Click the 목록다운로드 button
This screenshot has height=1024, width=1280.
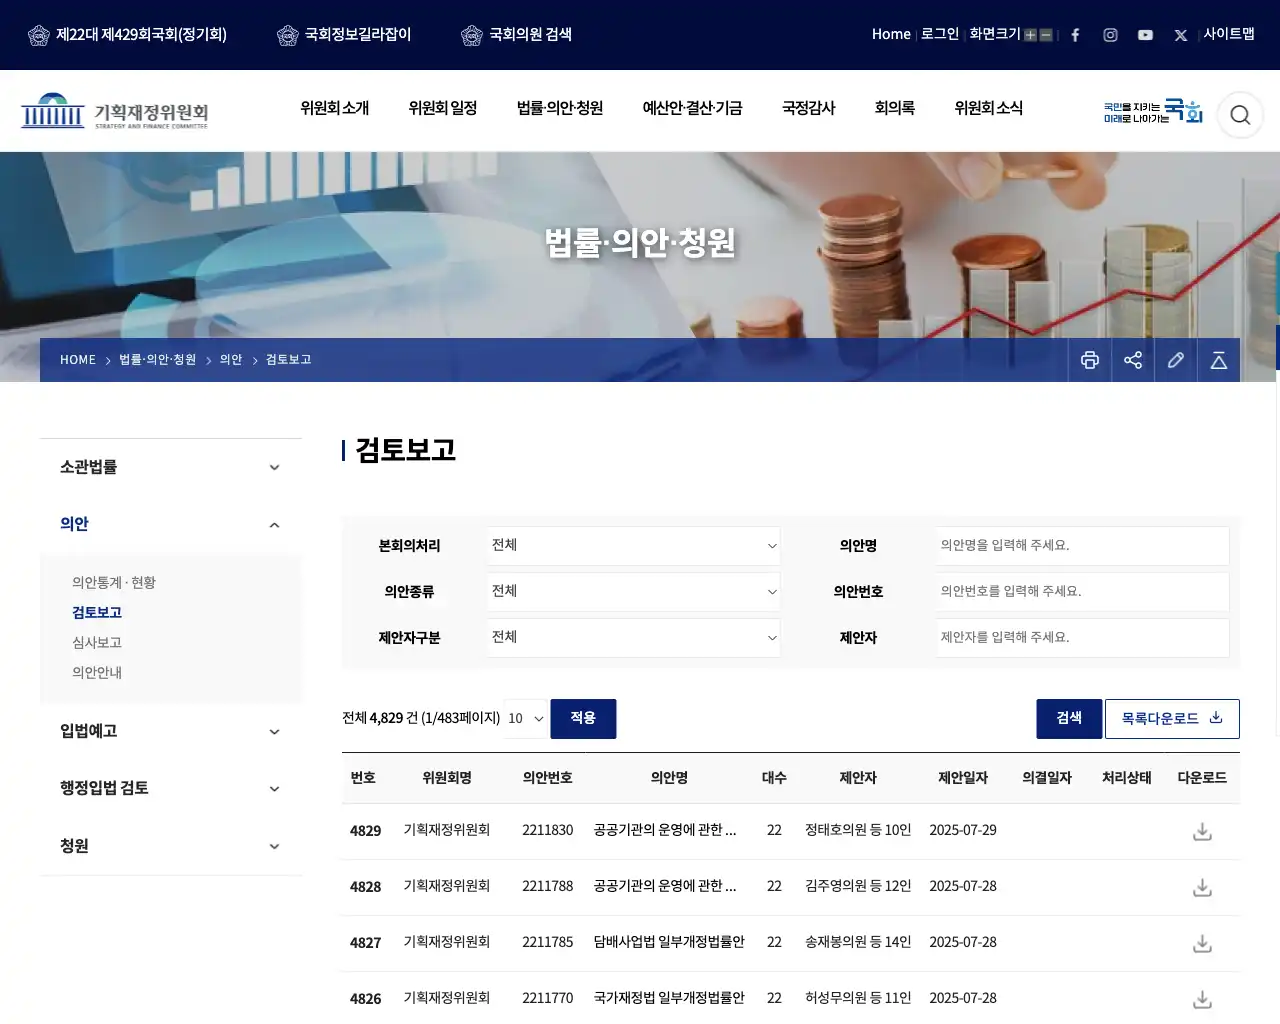pyautogui.click(x=1172, y=719)
